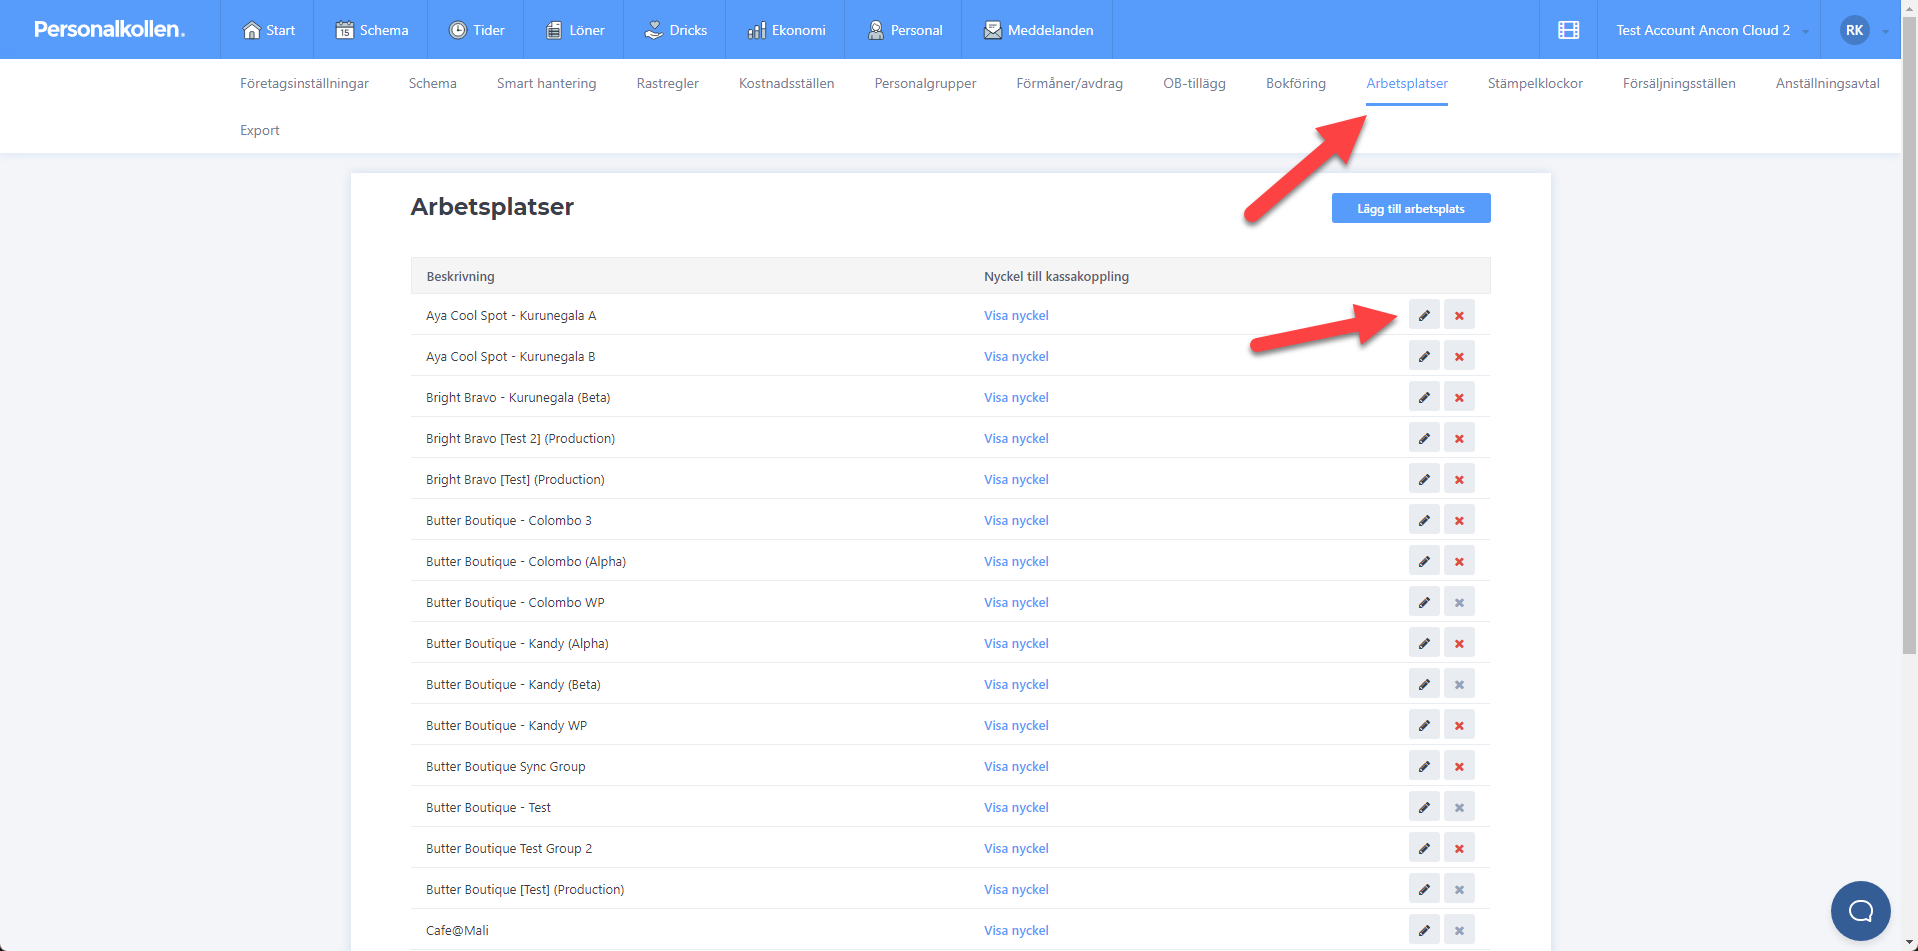Click Visa nyckel for Butter Boutique Sync Group
Image resolution: width=1918 pixels, height=951 pixels.
tap(1016, 766)
